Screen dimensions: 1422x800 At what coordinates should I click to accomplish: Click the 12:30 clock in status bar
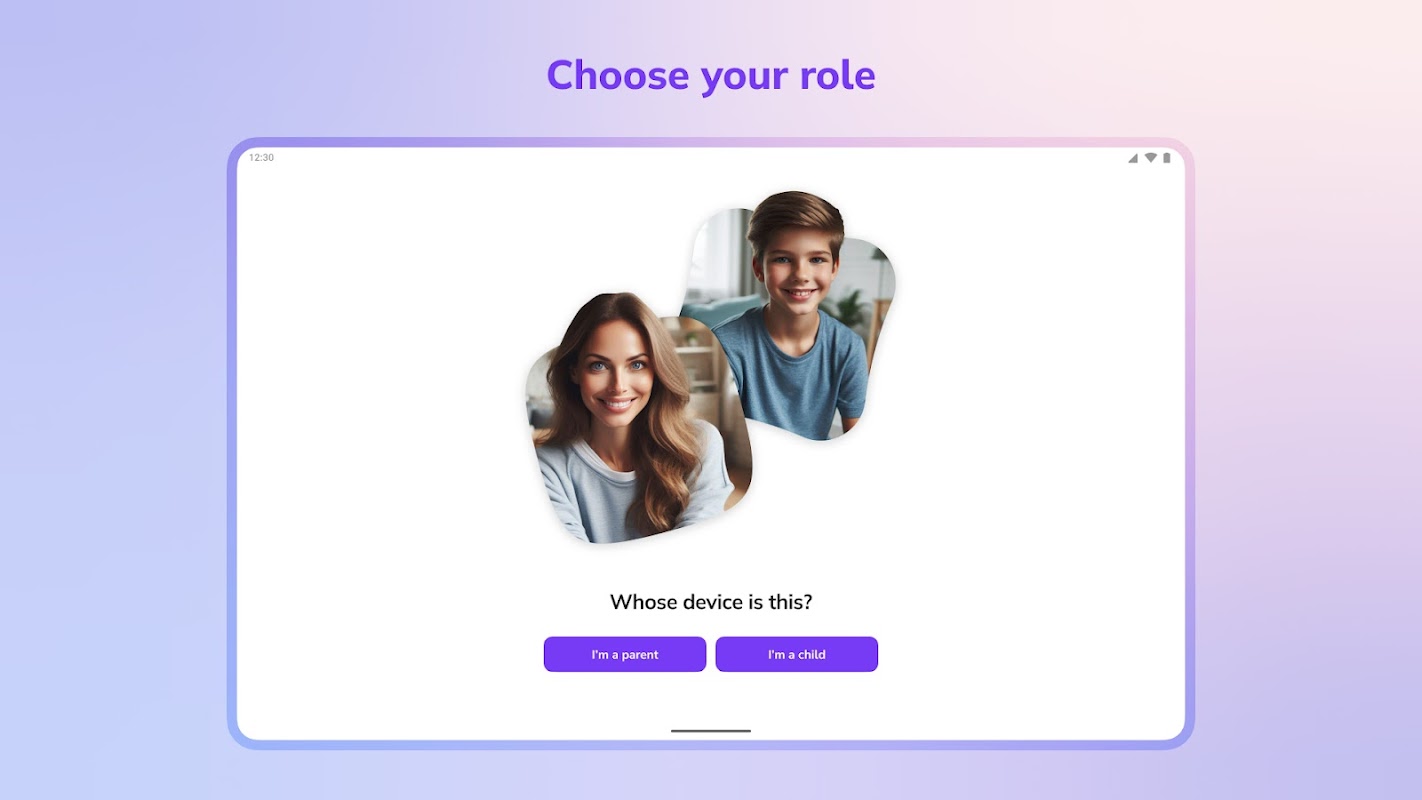[x=261, y=158]
